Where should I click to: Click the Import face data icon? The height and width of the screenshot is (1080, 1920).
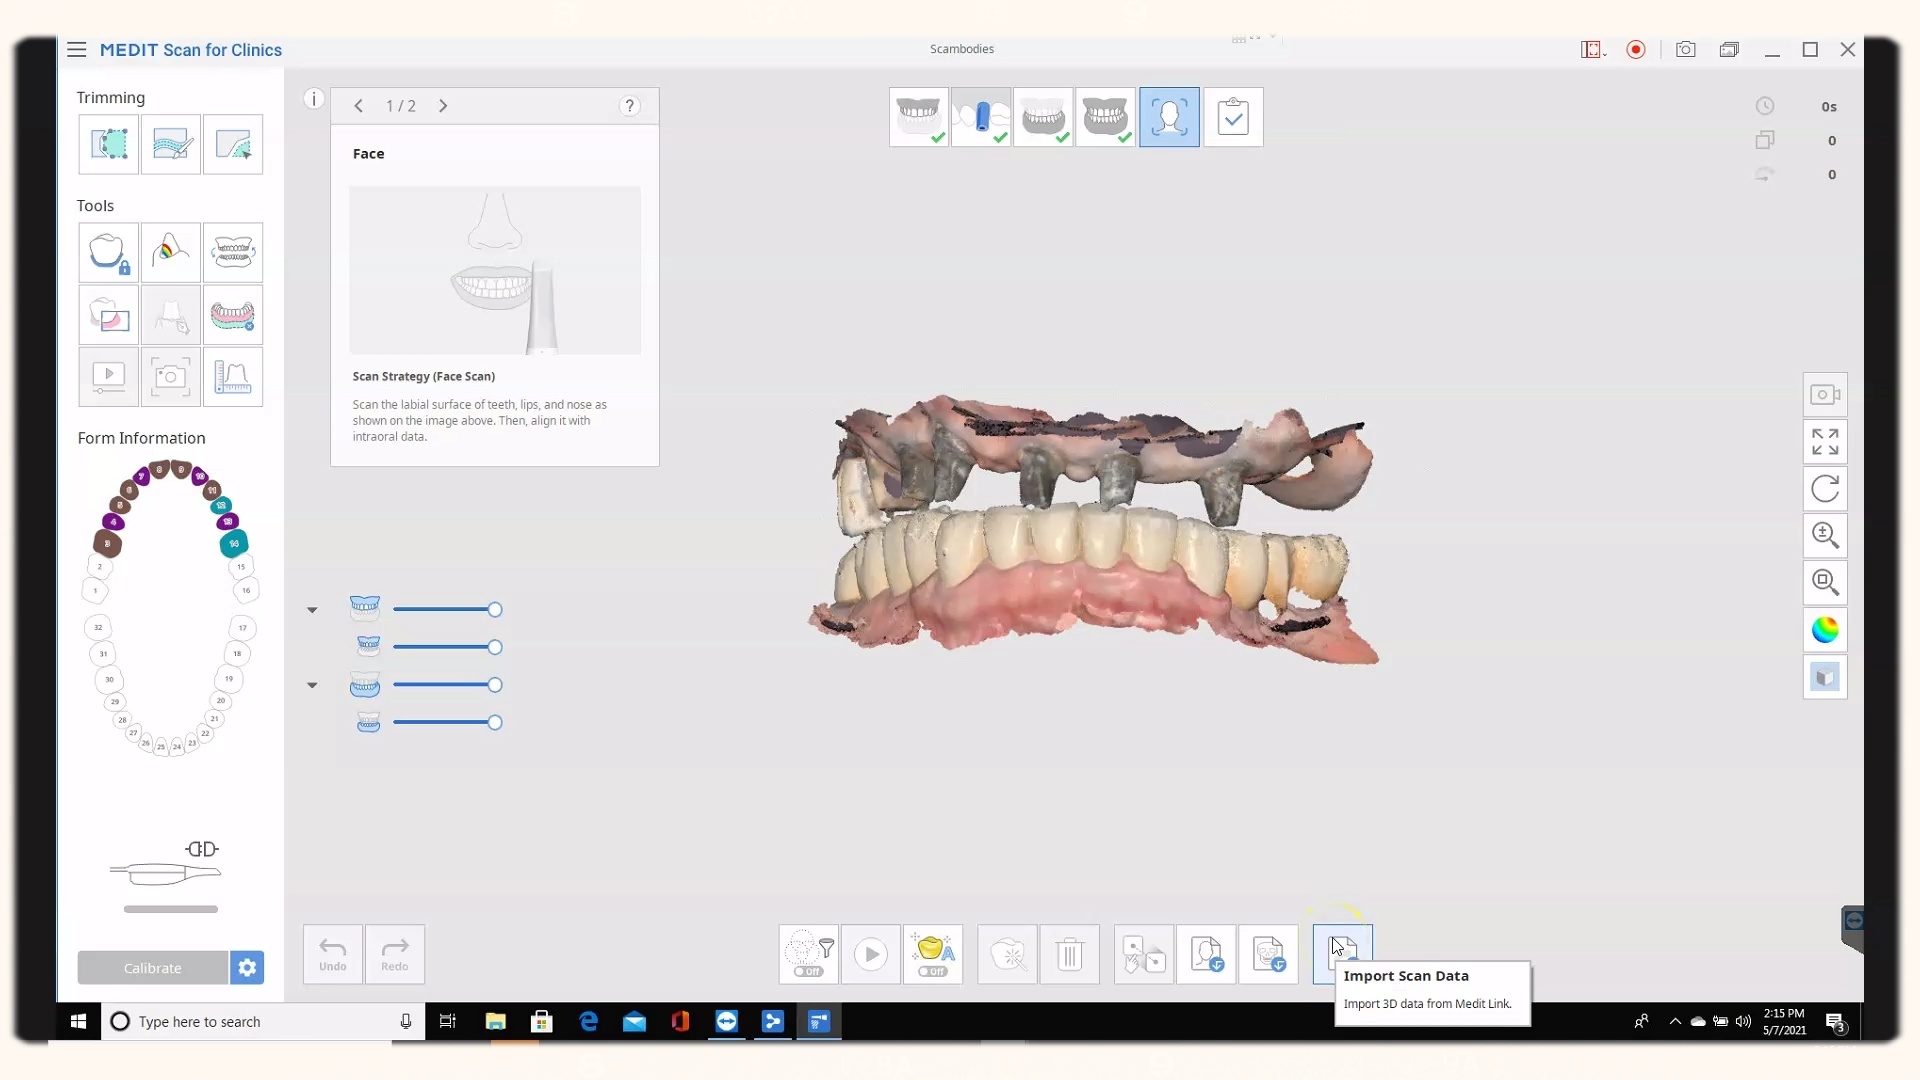[1207, 954]
